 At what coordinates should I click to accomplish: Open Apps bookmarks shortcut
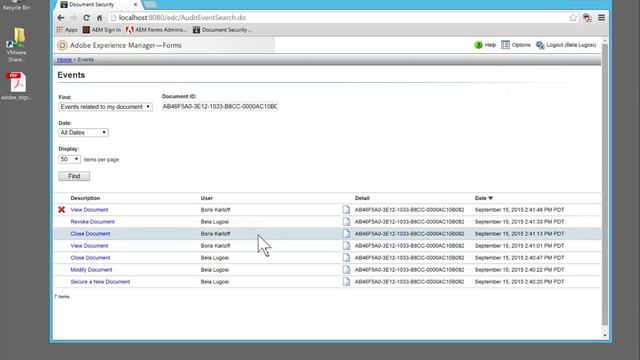67,30
